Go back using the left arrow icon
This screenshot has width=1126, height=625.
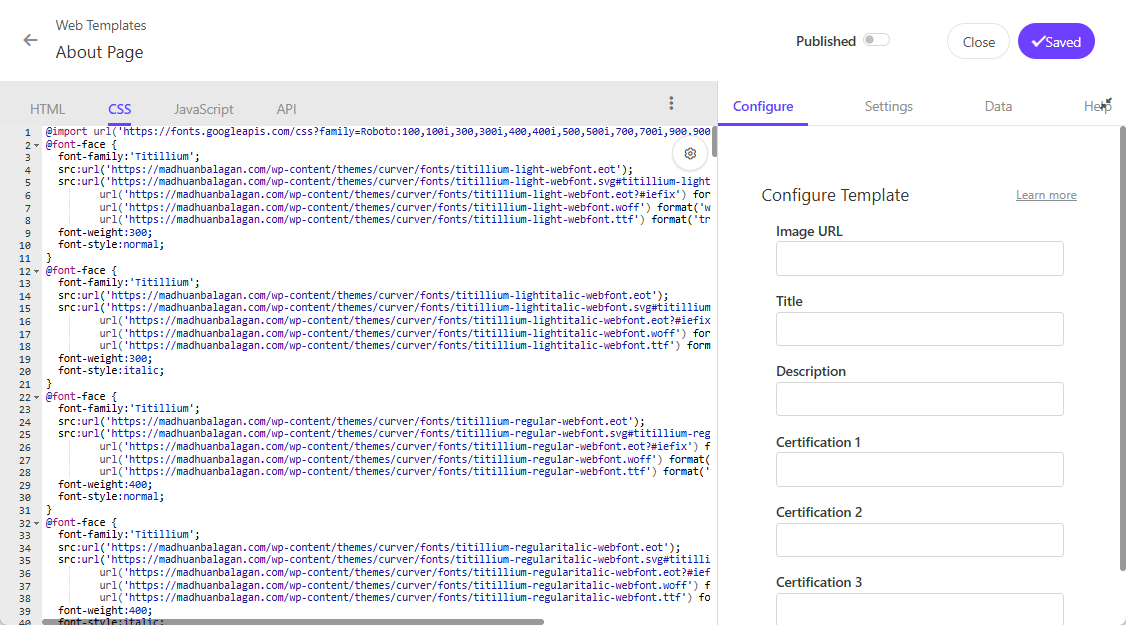pyautogui.click(x=31, y=41)
